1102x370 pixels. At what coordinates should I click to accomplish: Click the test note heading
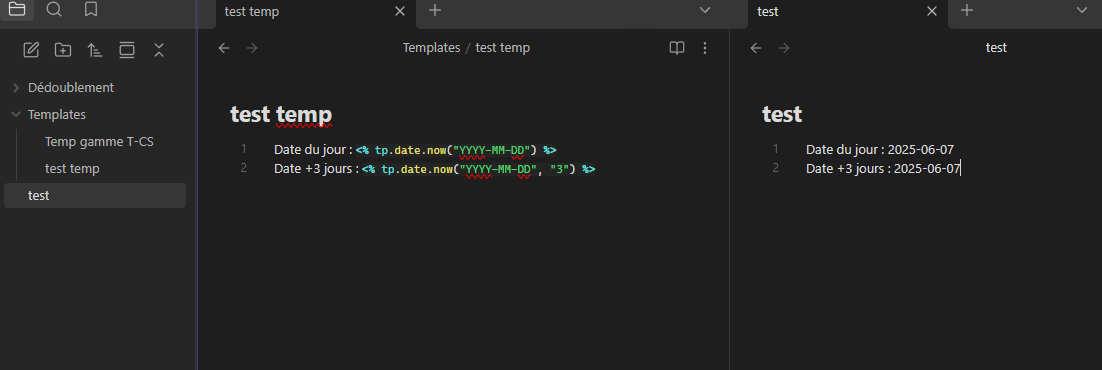click(782, 114)
